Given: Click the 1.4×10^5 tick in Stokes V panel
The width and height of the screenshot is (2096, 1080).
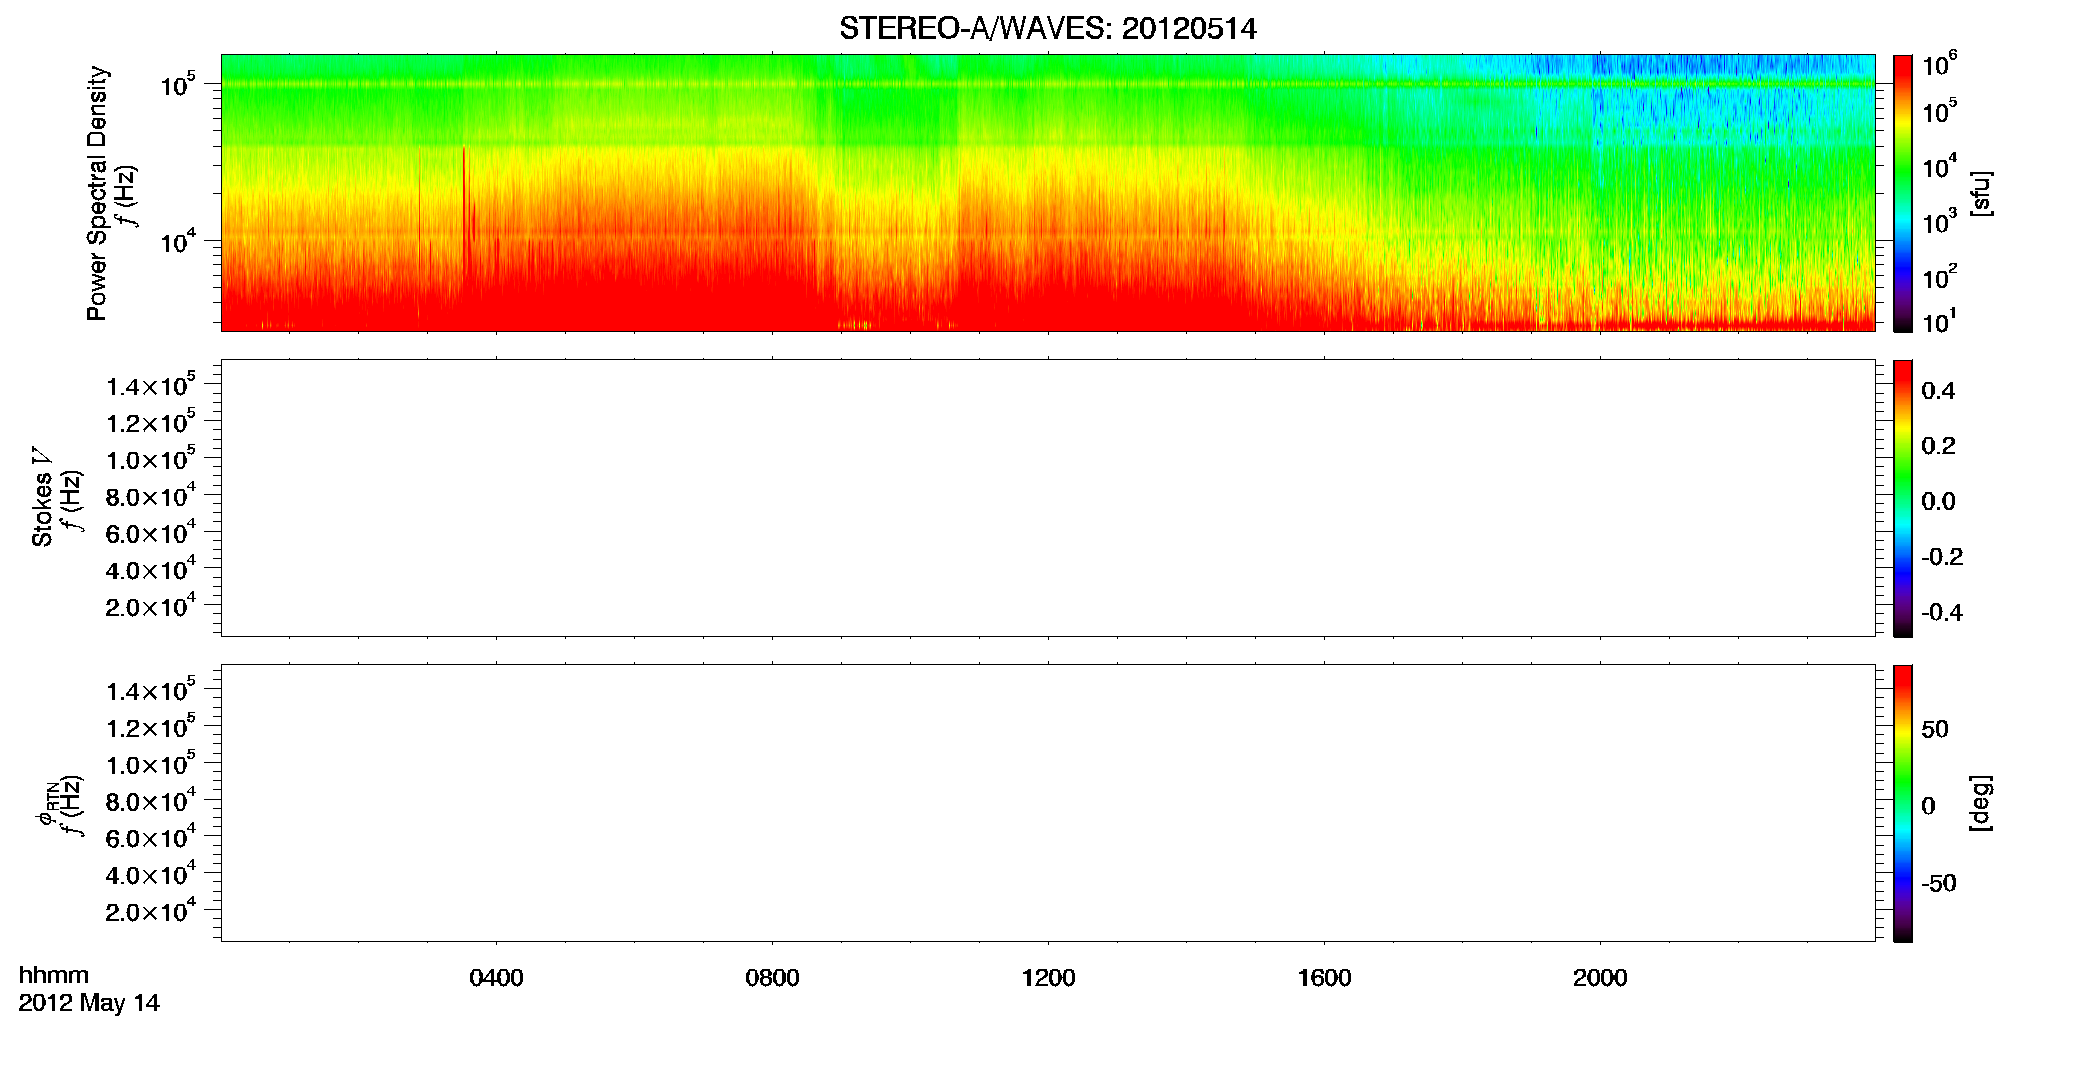Looking at the screenshot, I should [x=151, y=384].
